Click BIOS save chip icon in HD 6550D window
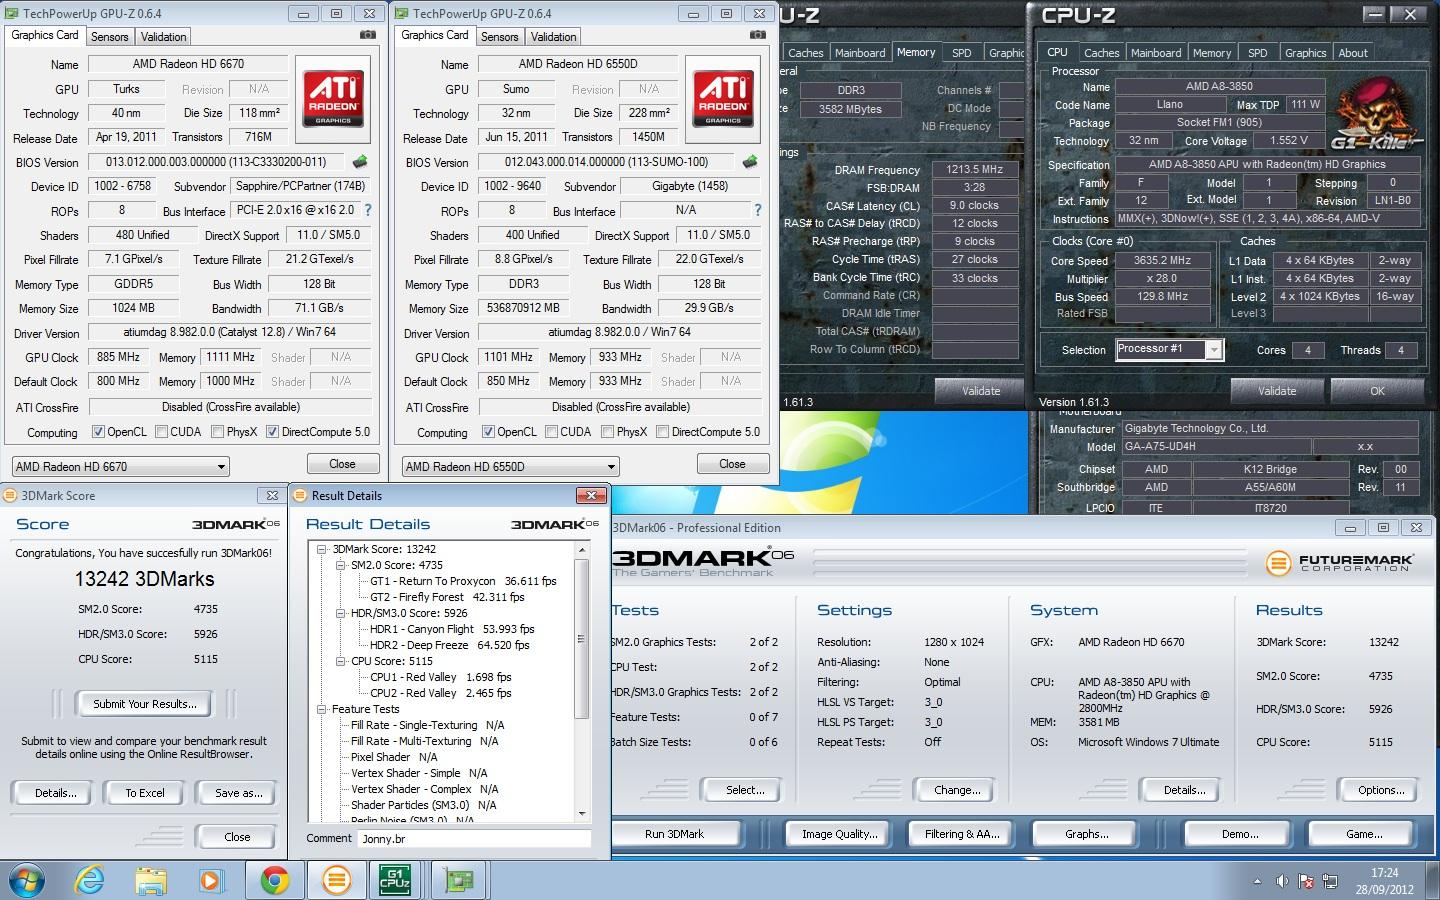This screenshot has width=1440, height=900. click(x=750, y=162)
